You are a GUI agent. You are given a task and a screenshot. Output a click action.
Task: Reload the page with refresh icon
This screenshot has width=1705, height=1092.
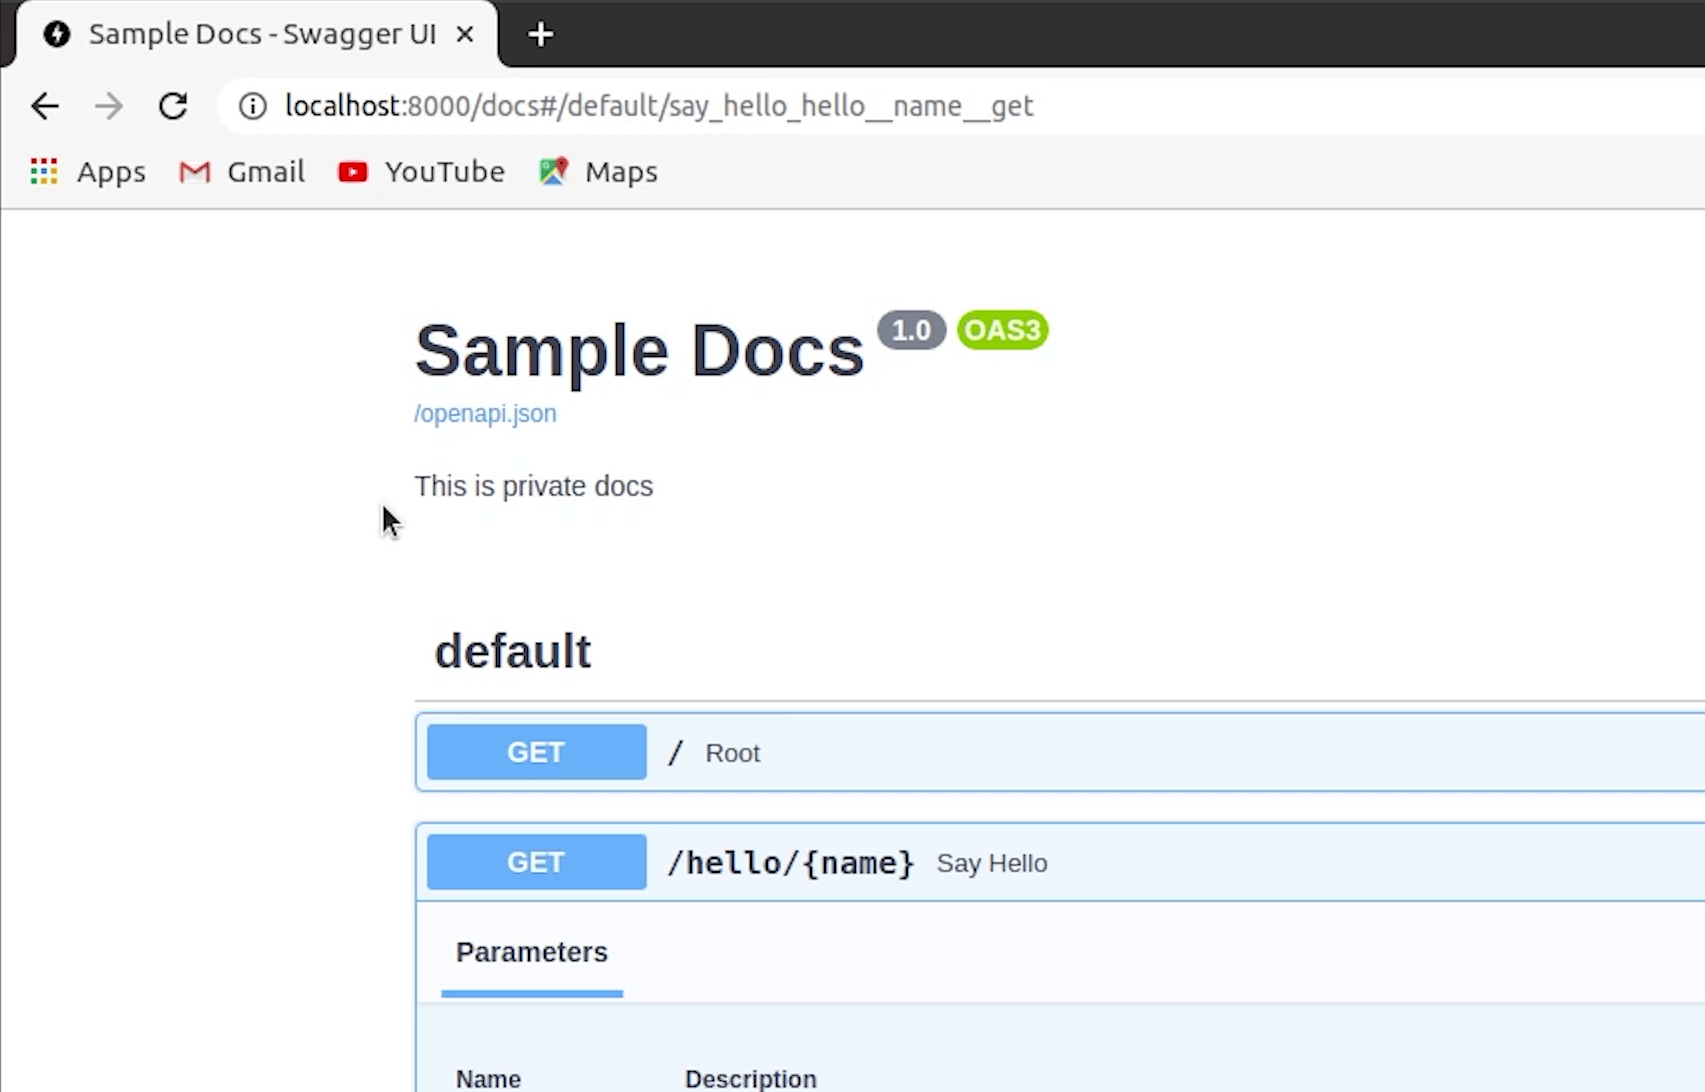coord(173,106)
